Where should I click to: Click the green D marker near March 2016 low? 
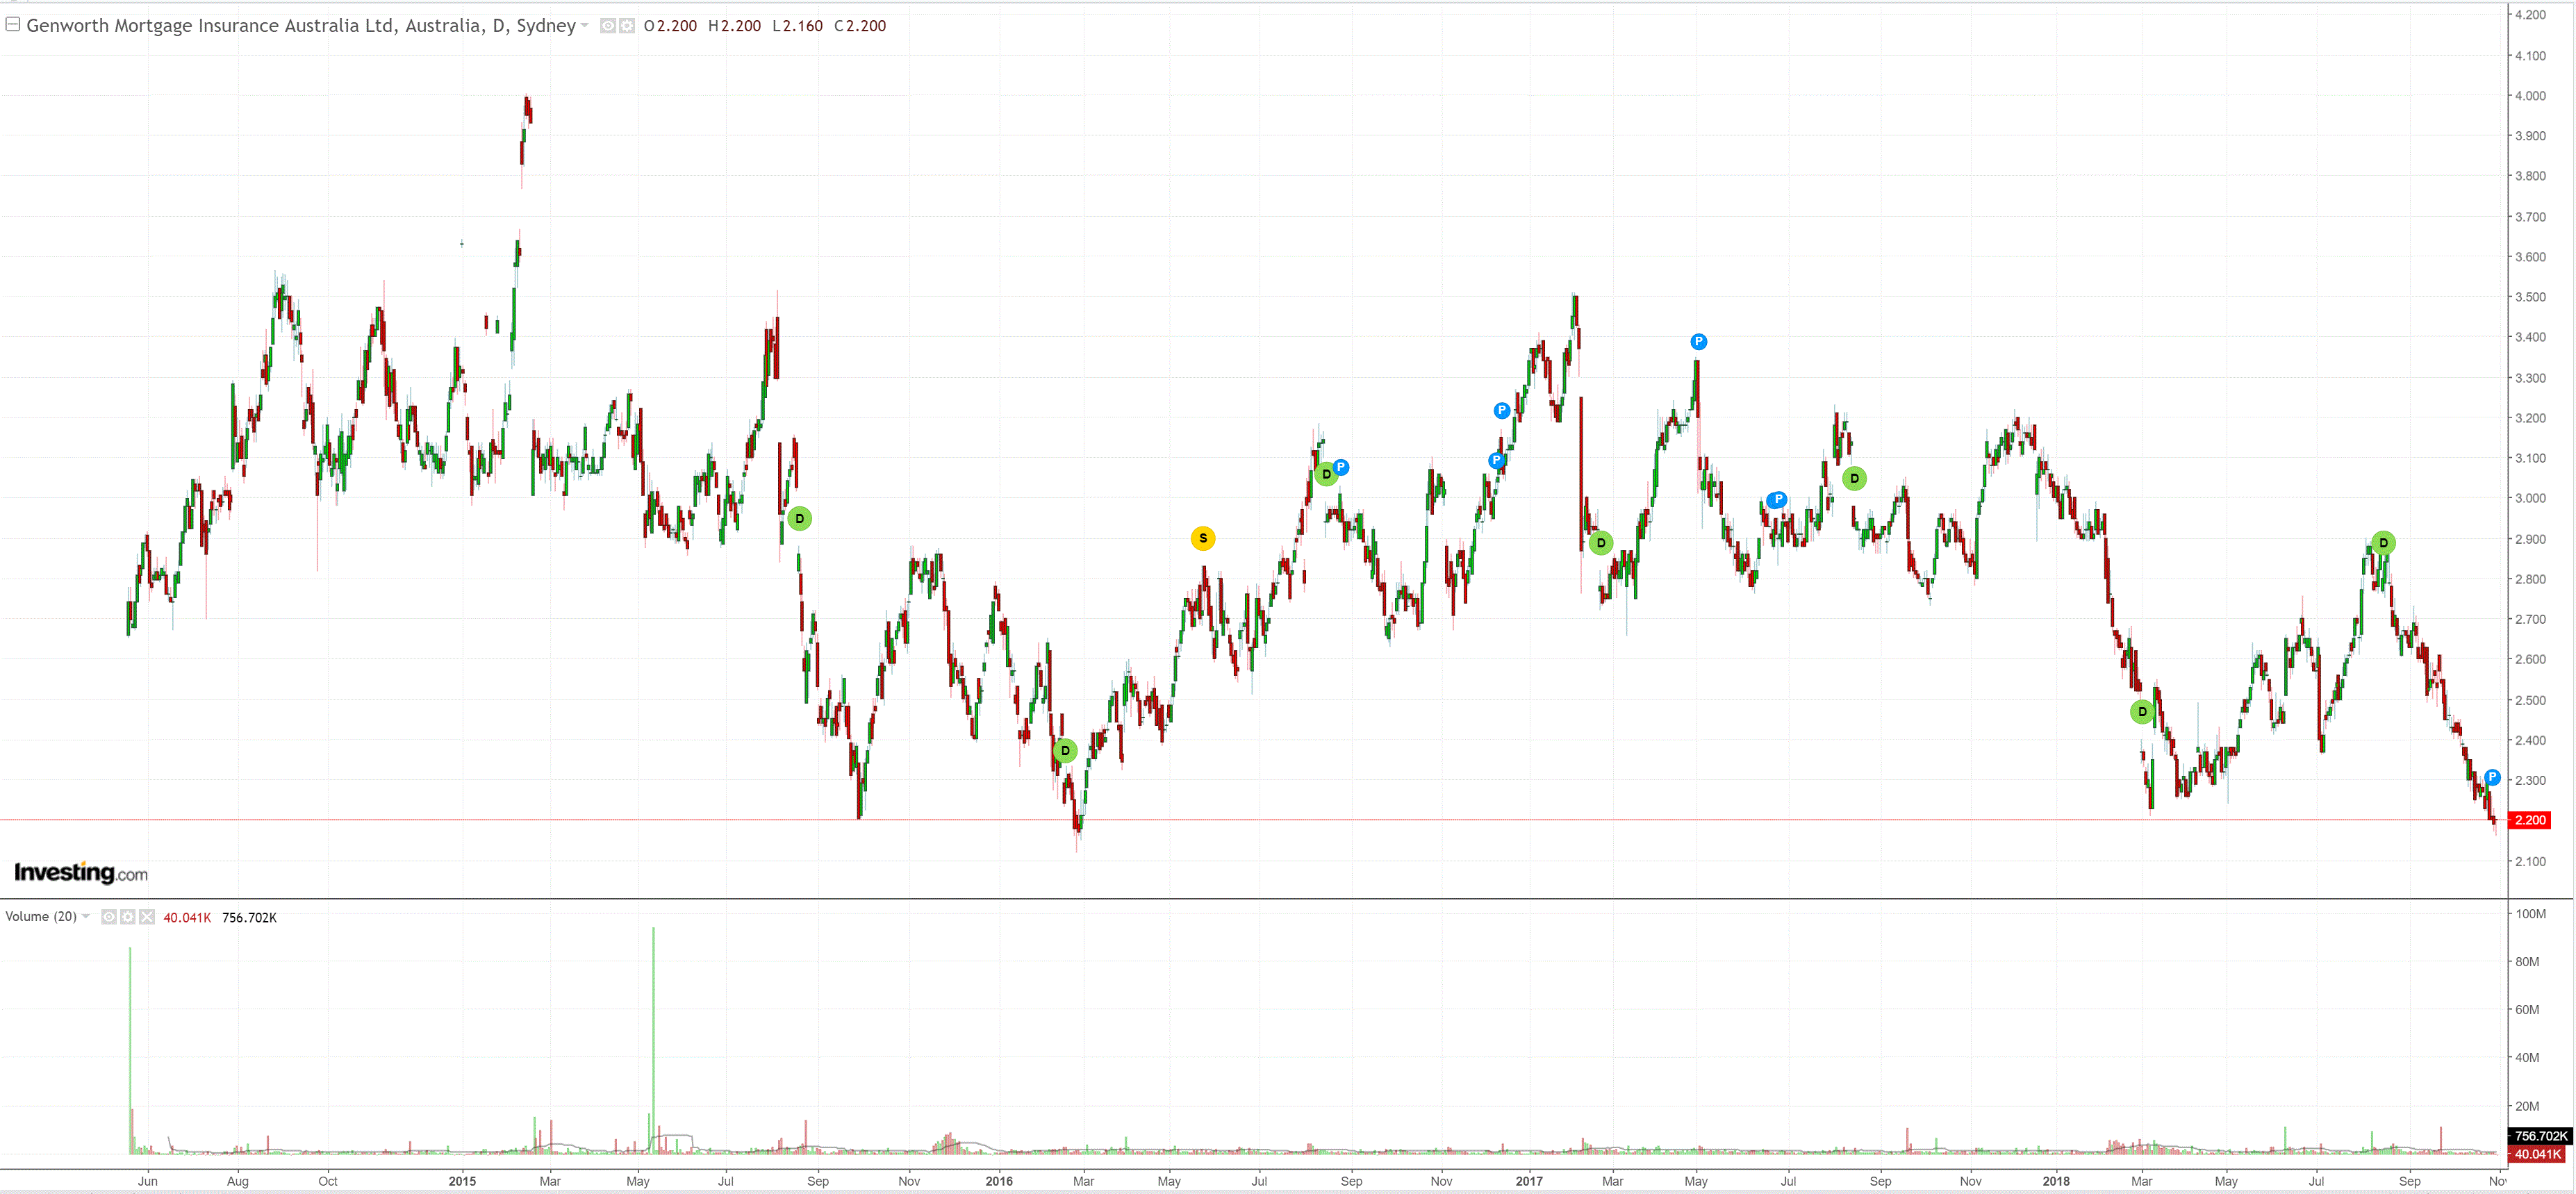tap(1065, 750)
